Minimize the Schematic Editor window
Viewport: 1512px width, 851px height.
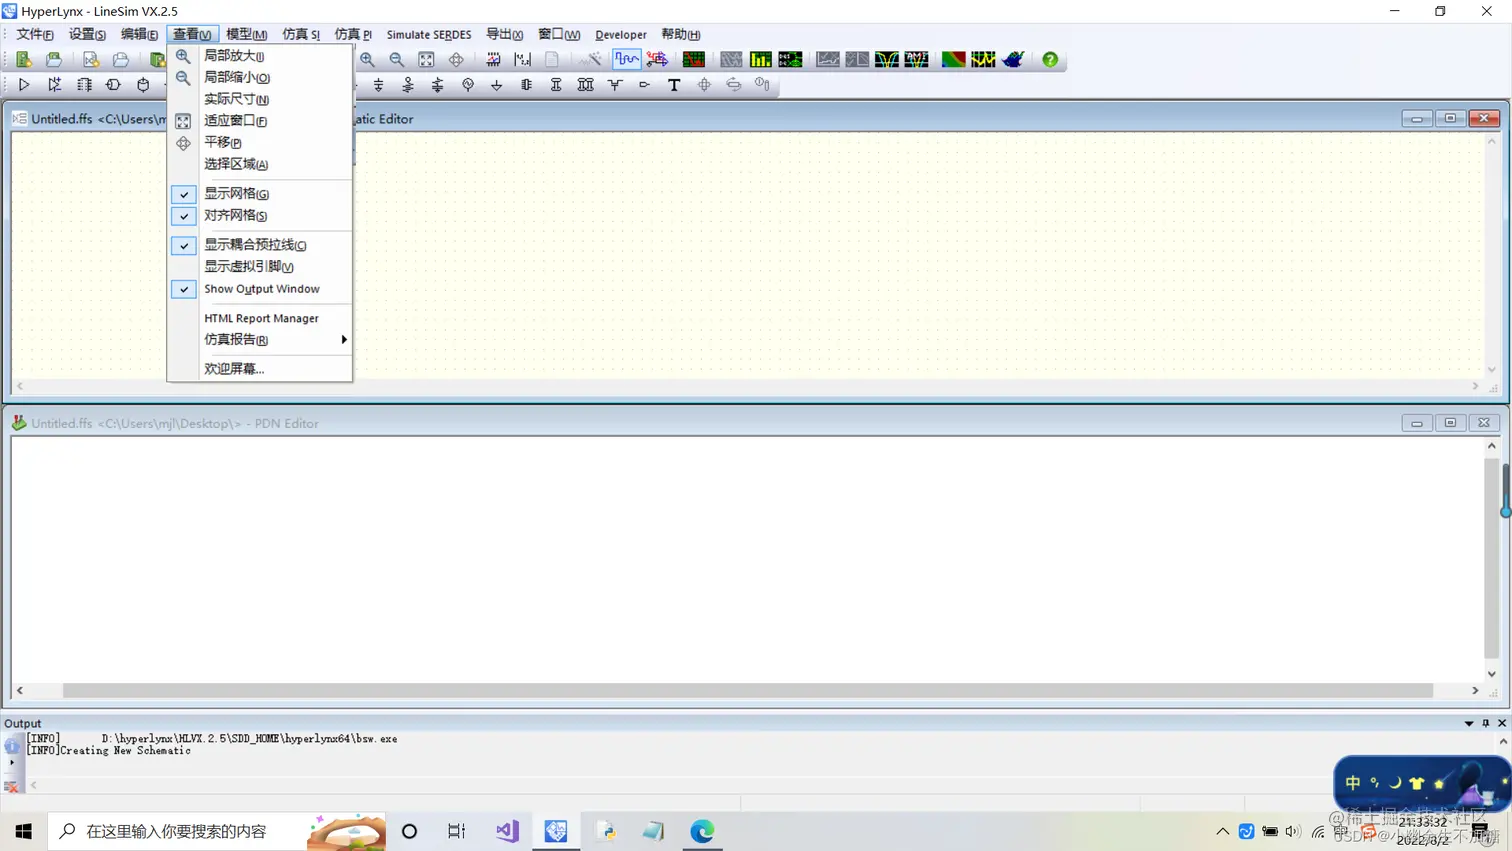click(1416, 118)
